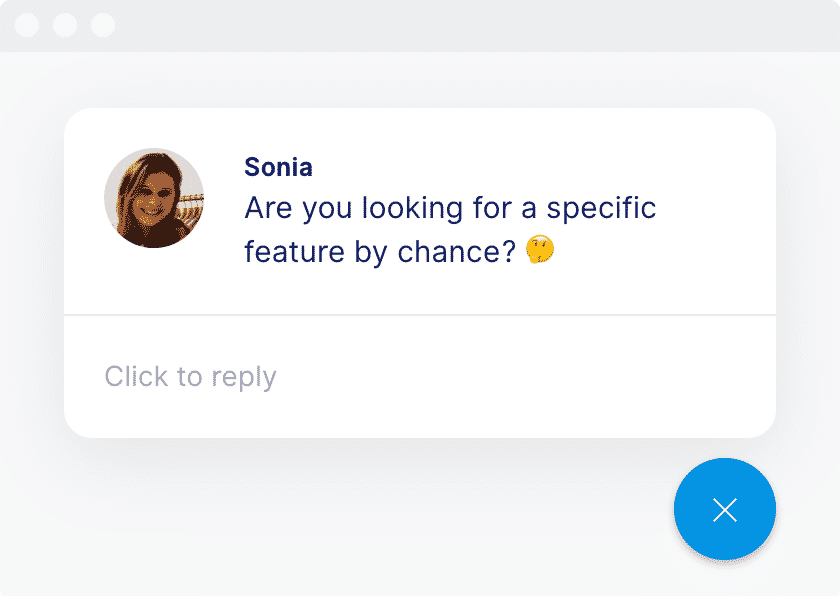
Task: Click the rightmost window control dot
Action: pyautogui.click(x=103, y=25)
